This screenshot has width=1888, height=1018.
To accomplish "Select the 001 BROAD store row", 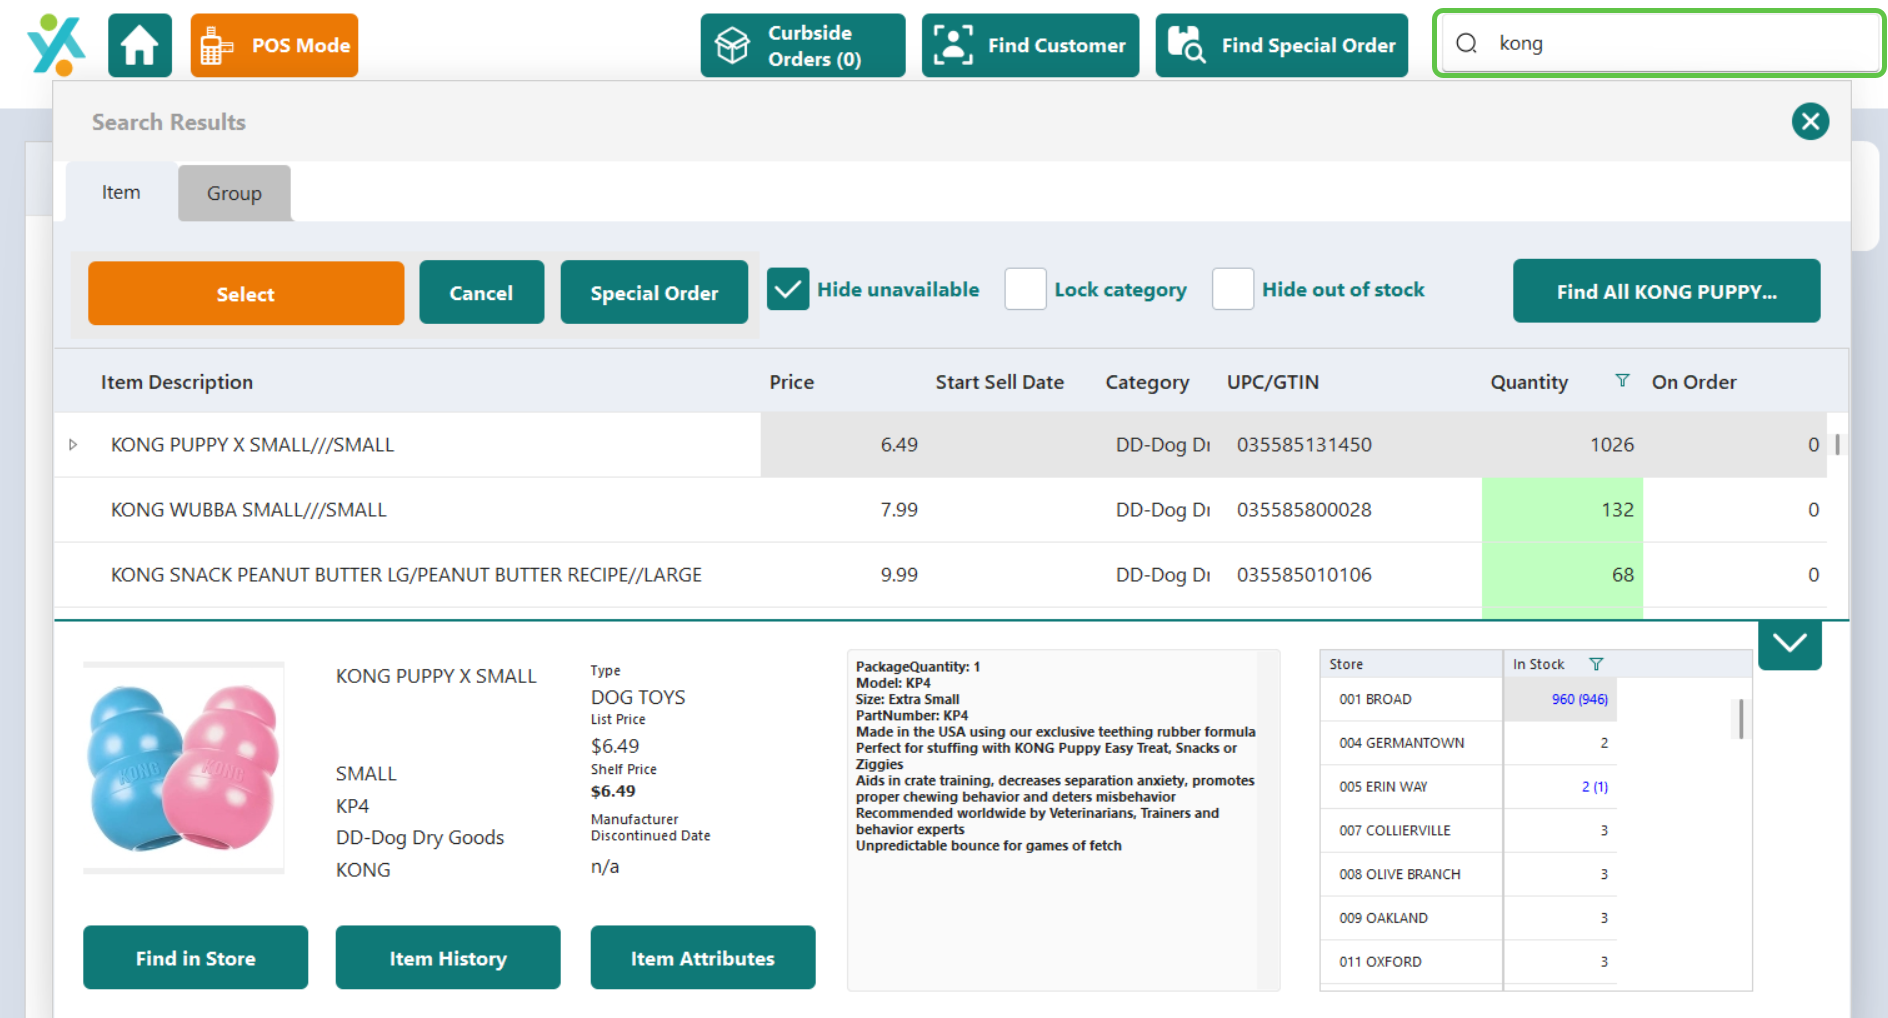I will point(1468,699).
